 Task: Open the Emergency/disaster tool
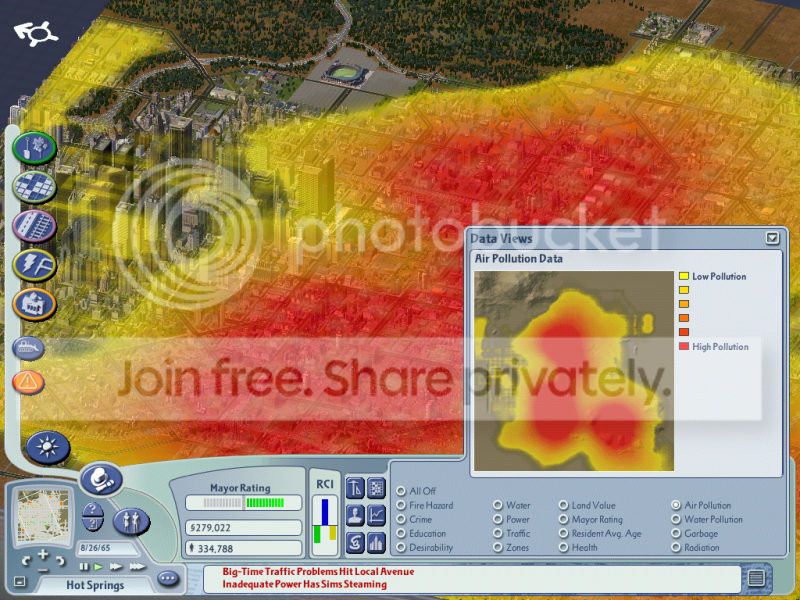point(28,382)
